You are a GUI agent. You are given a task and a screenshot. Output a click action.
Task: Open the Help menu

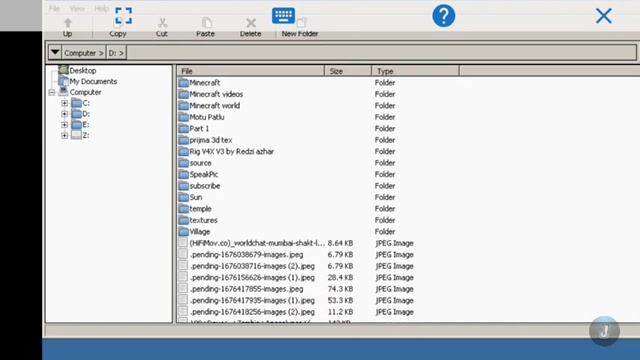[101, 9]
